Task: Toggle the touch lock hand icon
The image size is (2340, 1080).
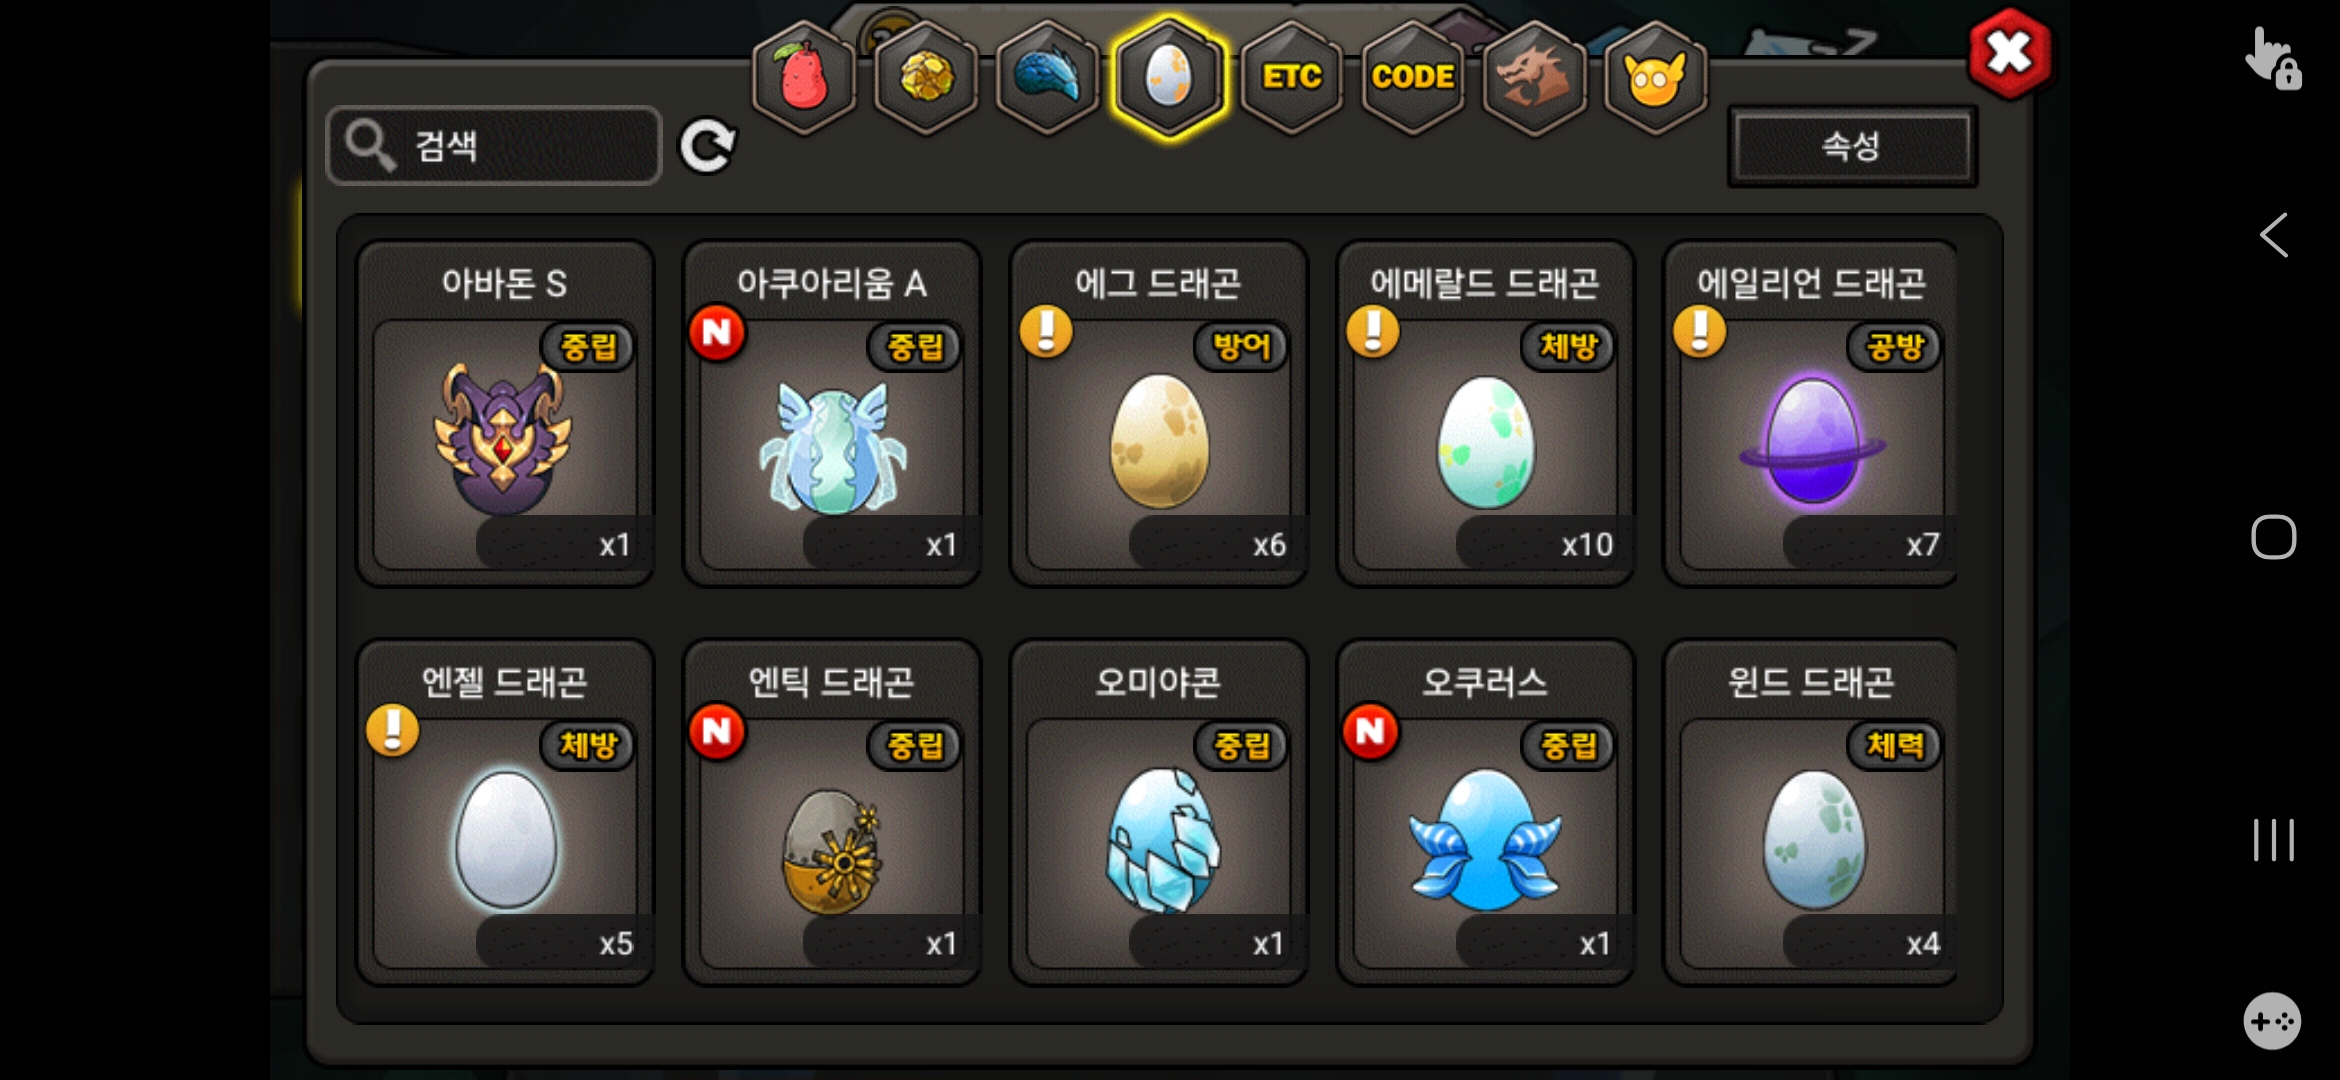Action: pyautogui.click(x=2272, y=58)
